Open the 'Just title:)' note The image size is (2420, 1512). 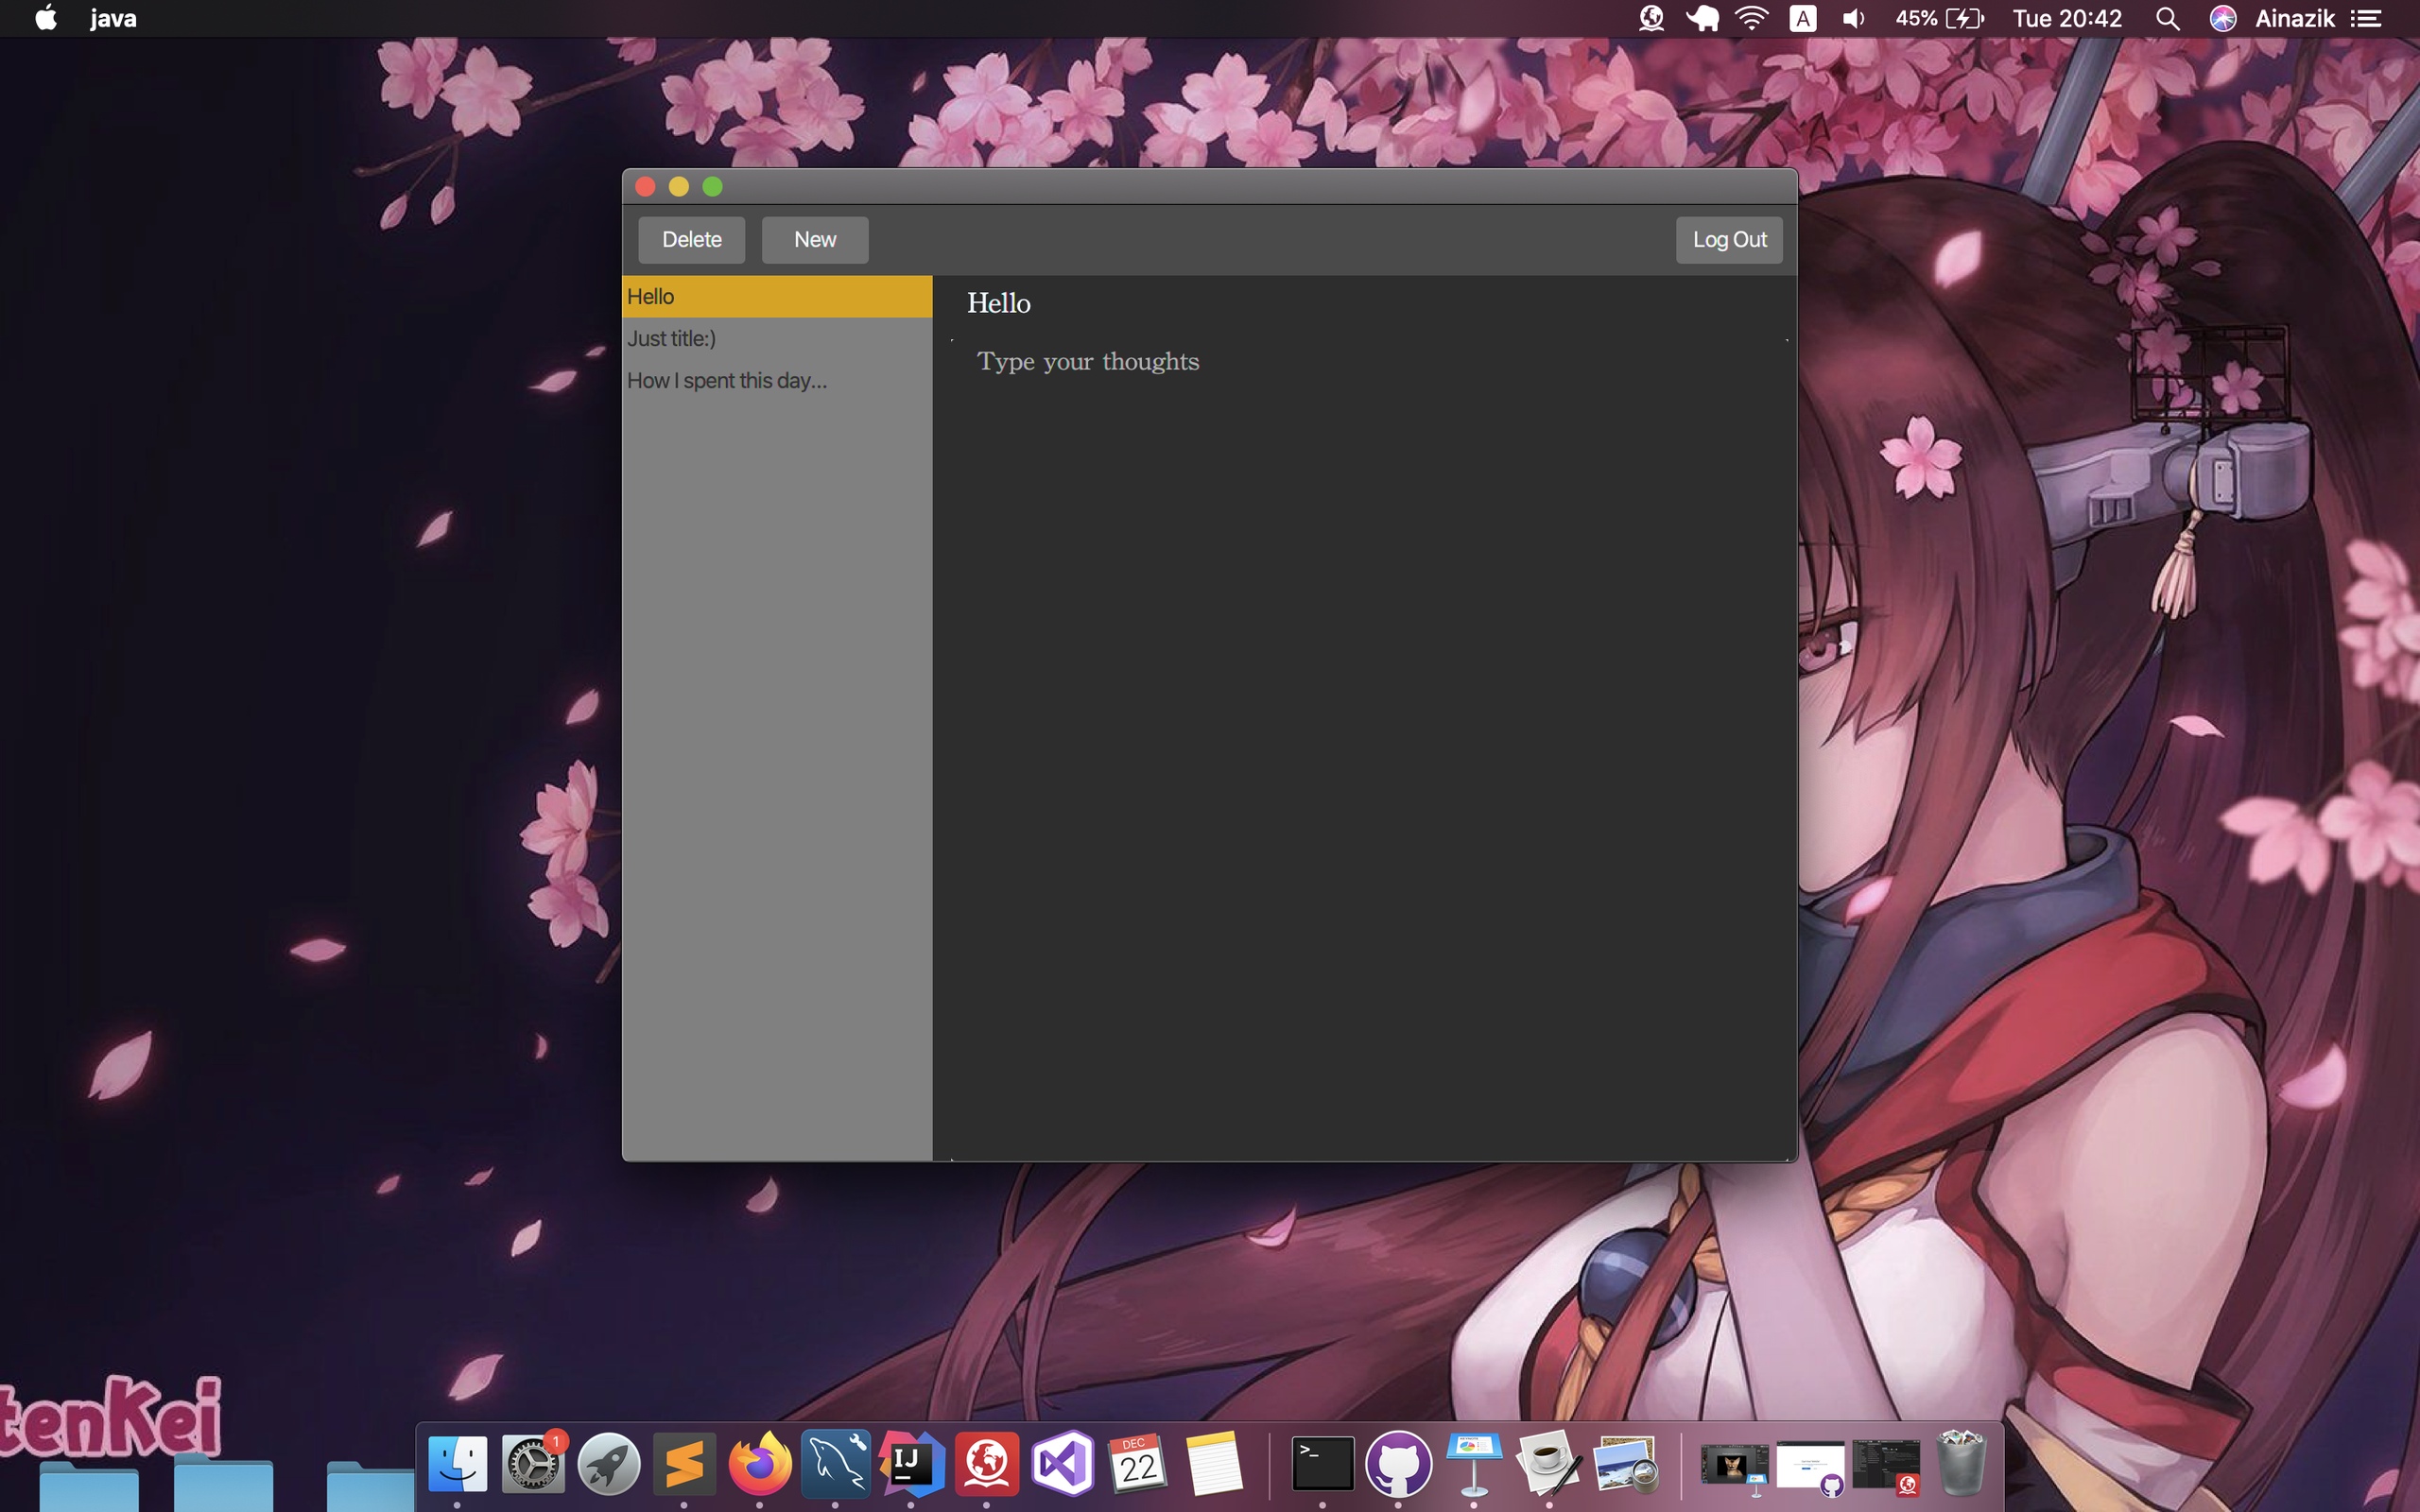point(777,339)
